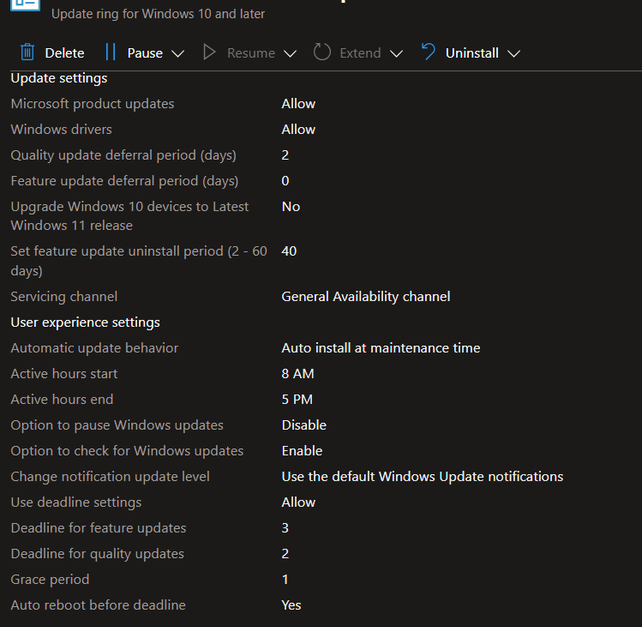
Task: Click 'Servicing channel' label
Action: click(x=64, y=297)
